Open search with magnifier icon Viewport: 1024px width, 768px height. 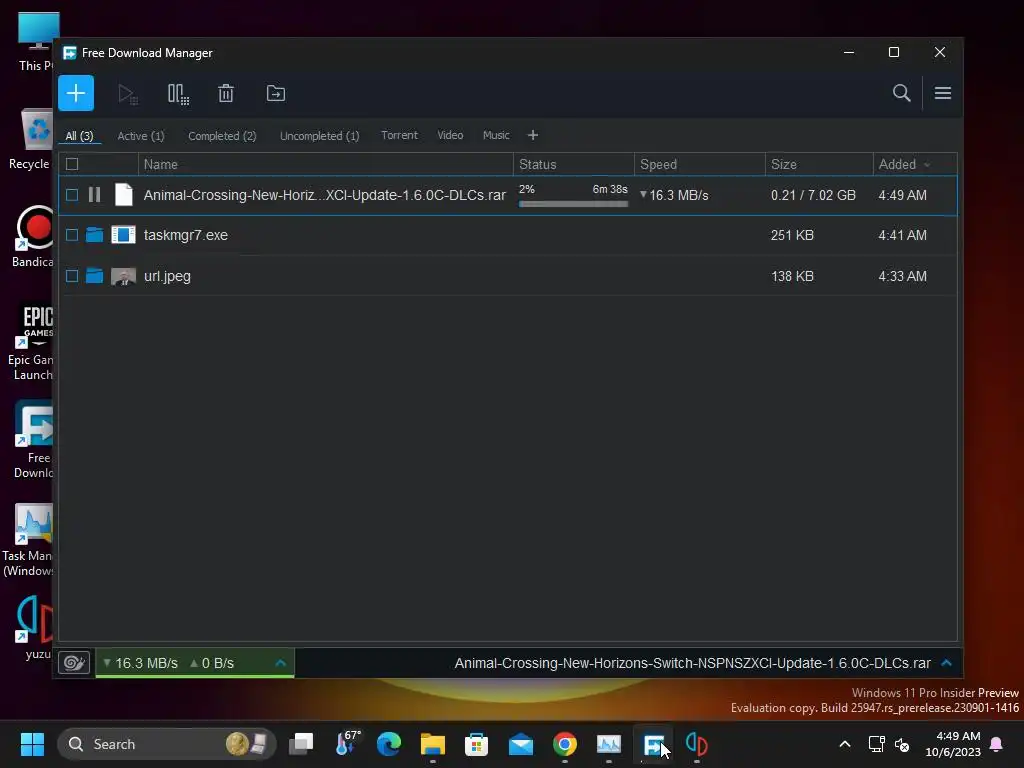(x=901, y=93)
